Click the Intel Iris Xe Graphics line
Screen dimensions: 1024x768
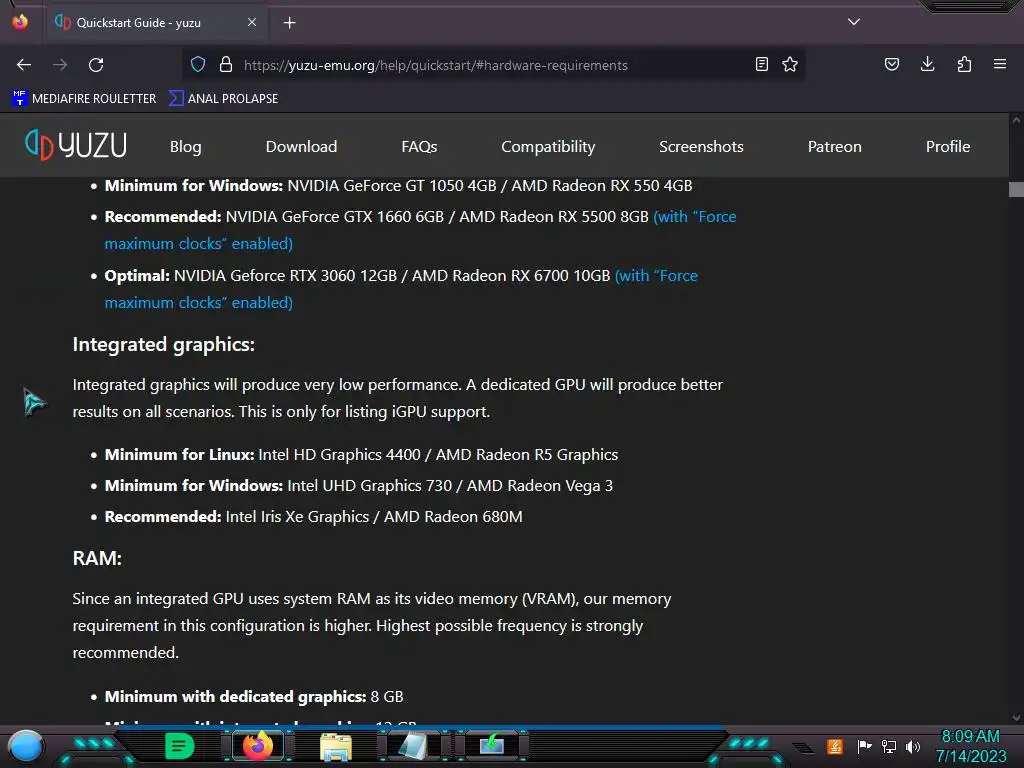(x=313, y=517)
